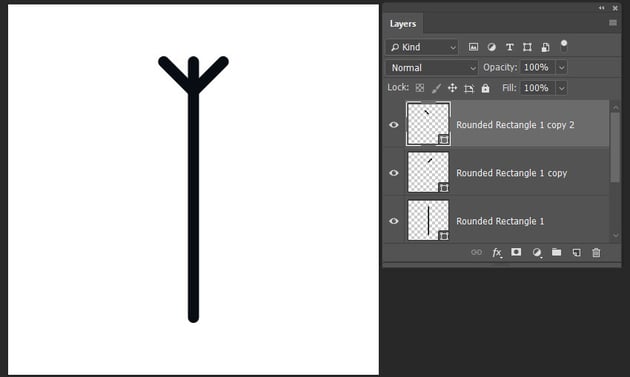The image size is (630, 377).
Task: Create new group folder icon
Action: (556, 252)
